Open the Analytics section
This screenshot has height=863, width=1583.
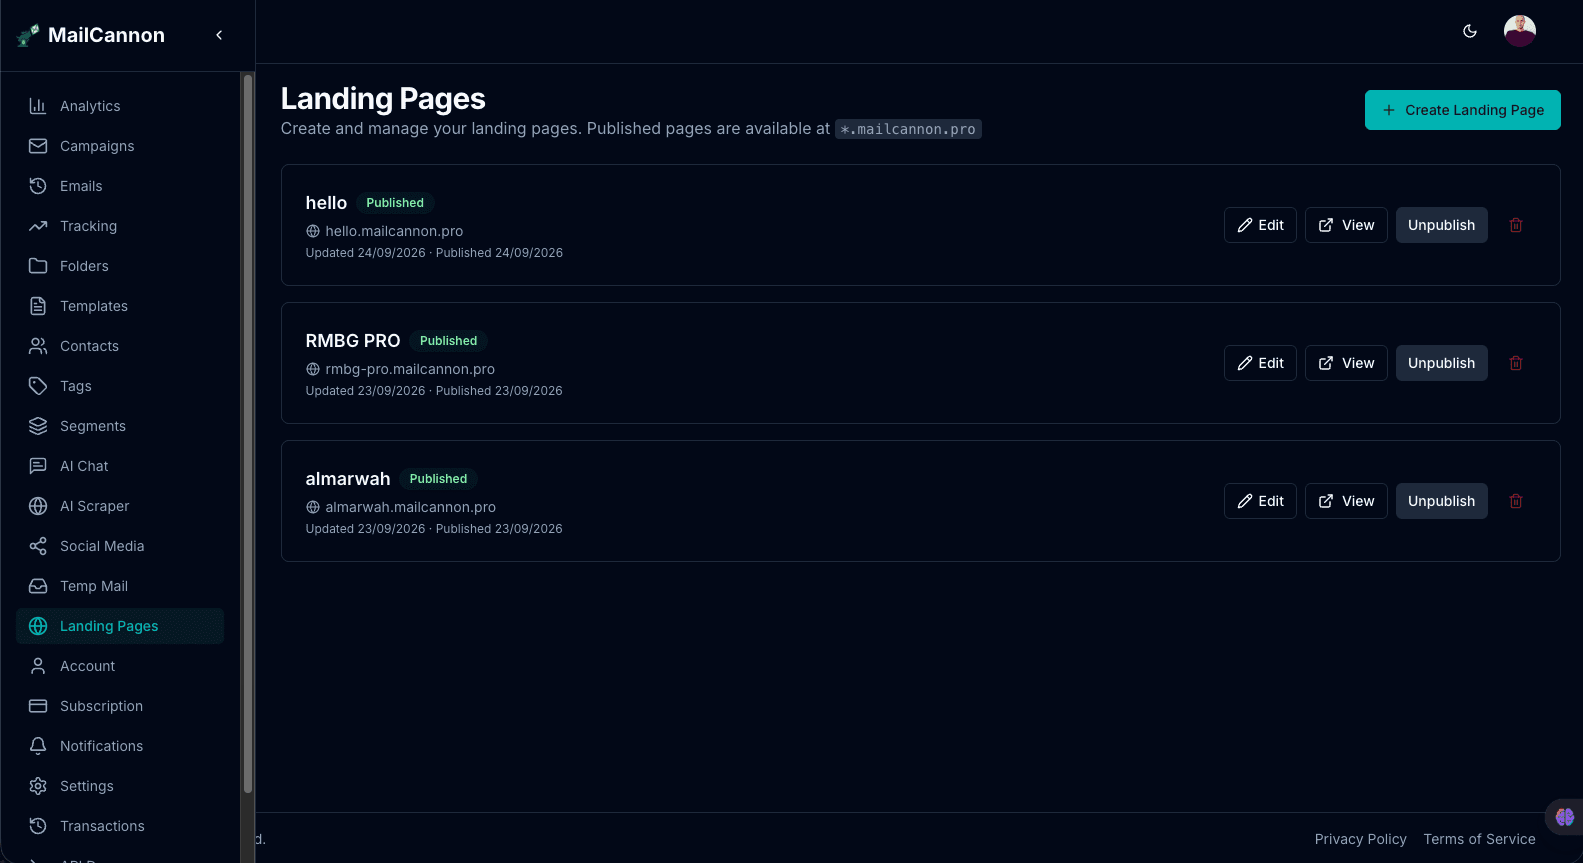(120, 106)
